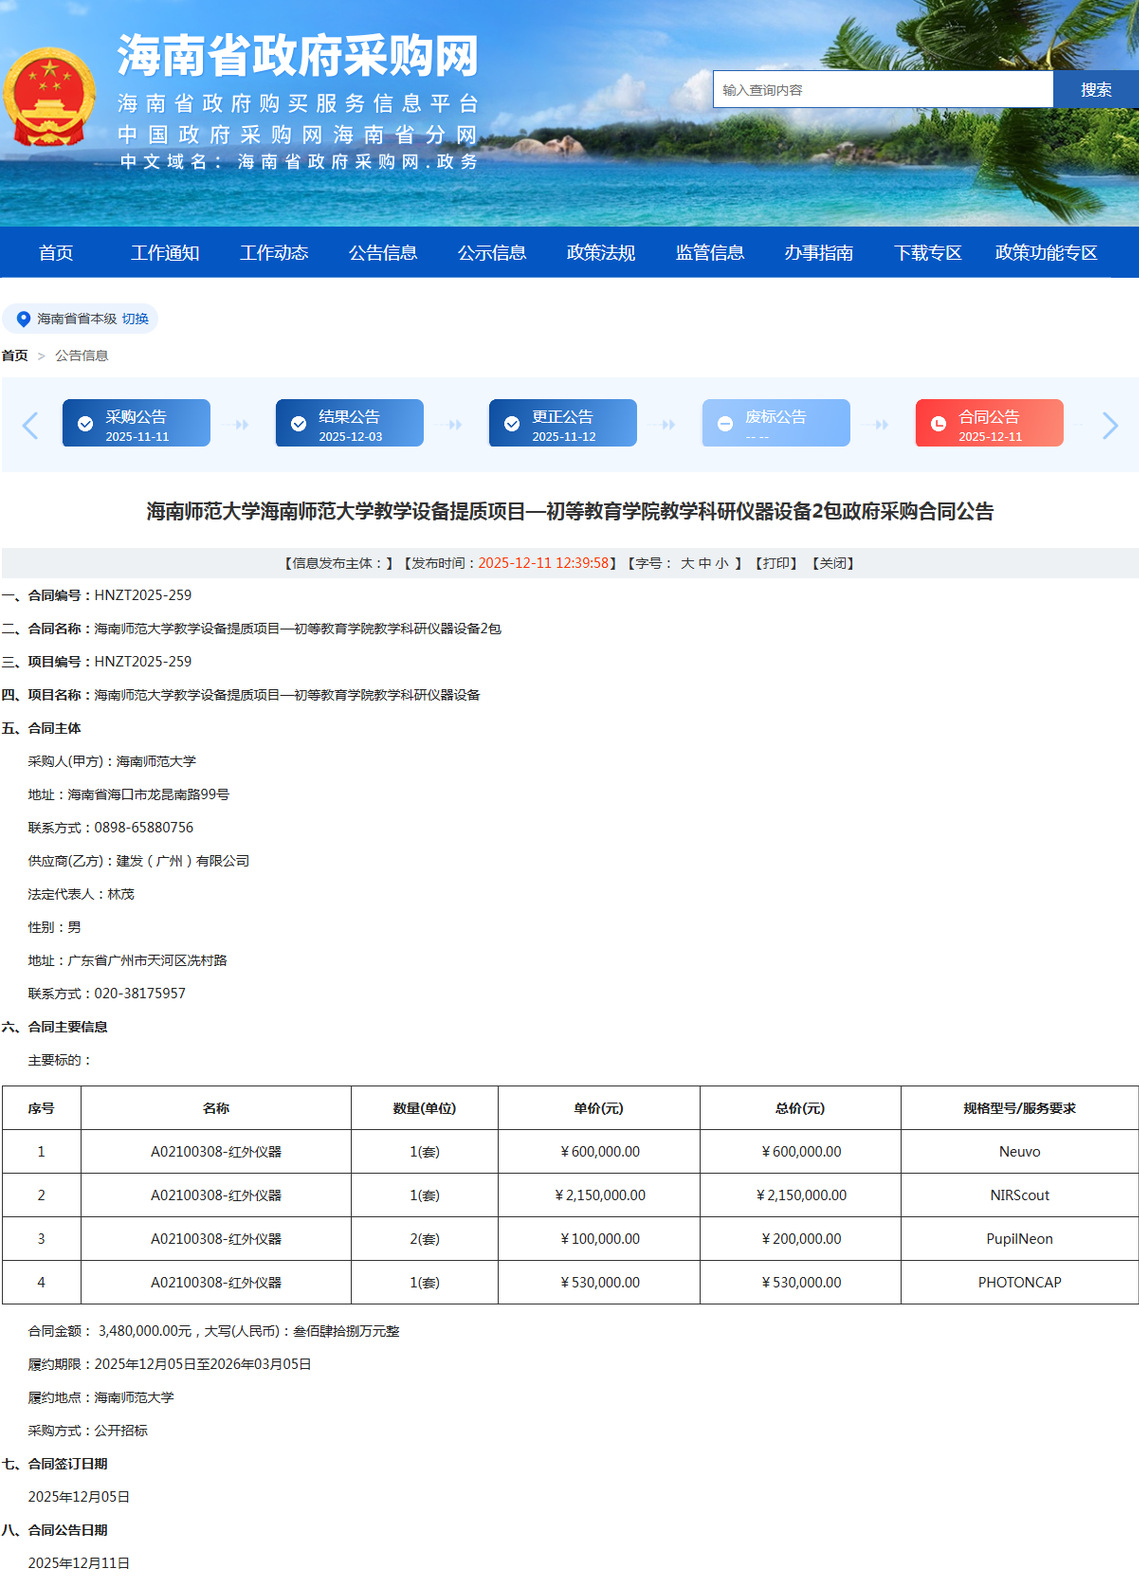Switch region via 切换 link
This screenshot has height=1587, width=1139.
point(135,319)
